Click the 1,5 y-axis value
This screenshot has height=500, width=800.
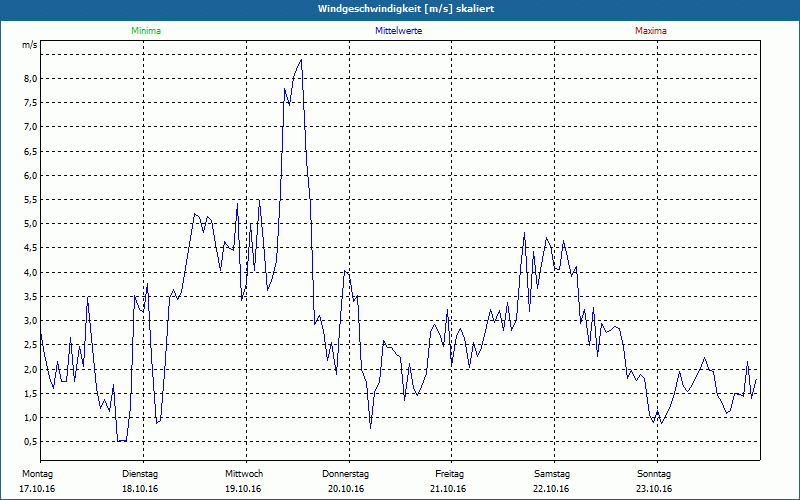click(x=30, y=393)
